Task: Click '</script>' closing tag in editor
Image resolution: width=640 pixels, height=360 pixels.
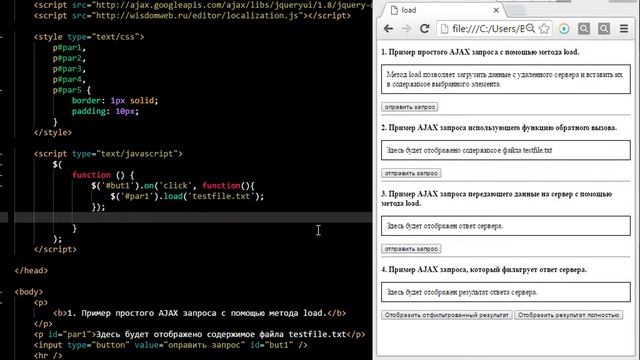Action: pos(55,249)
